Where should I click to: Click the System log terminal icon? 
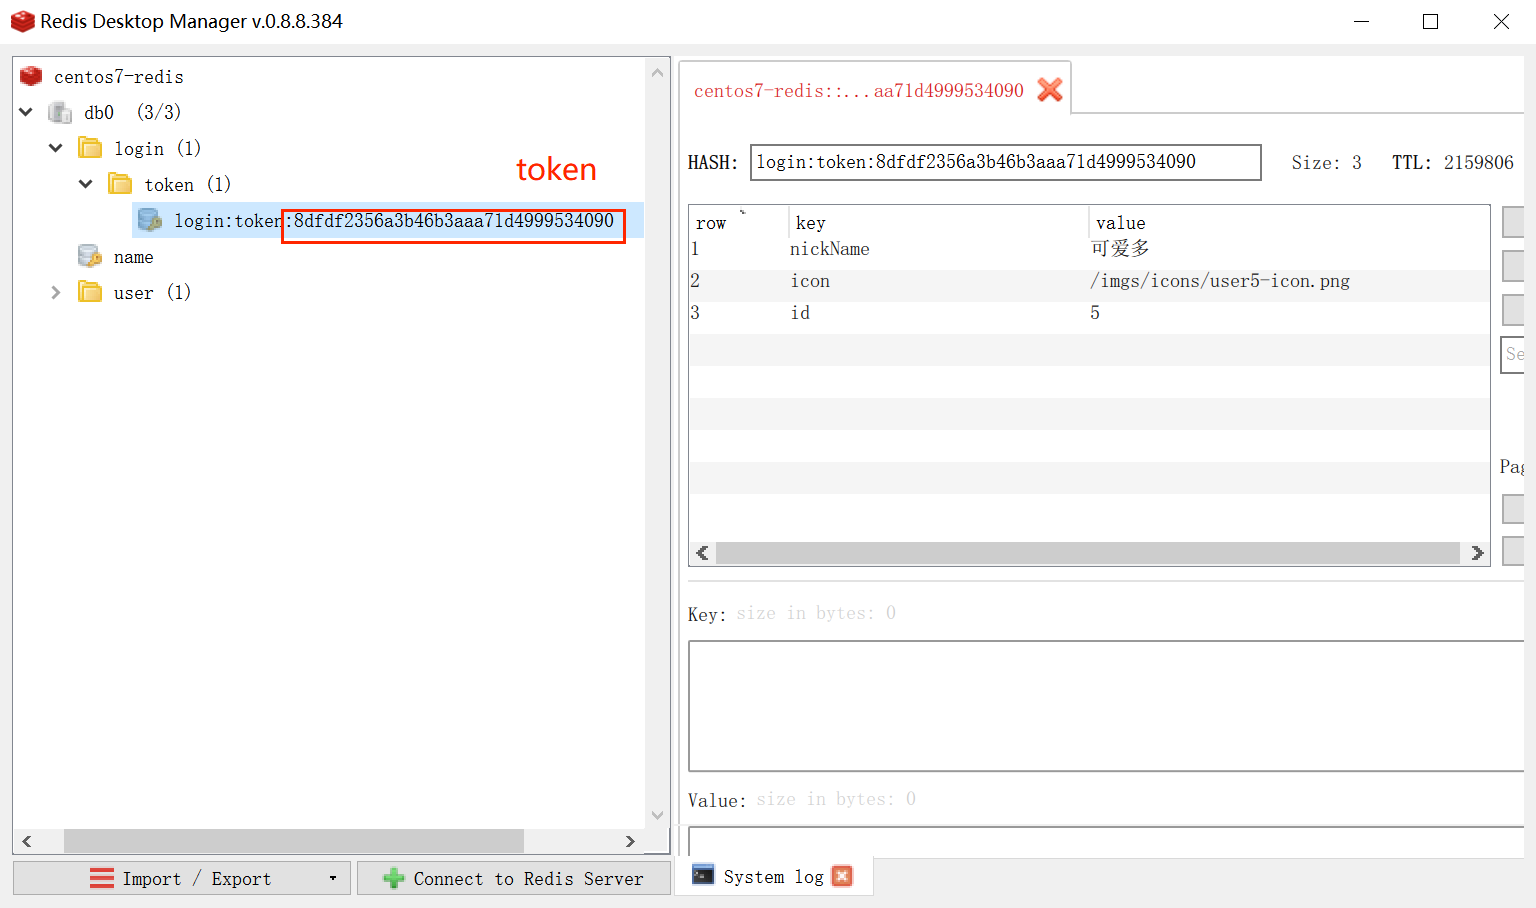tap(704, 875)
